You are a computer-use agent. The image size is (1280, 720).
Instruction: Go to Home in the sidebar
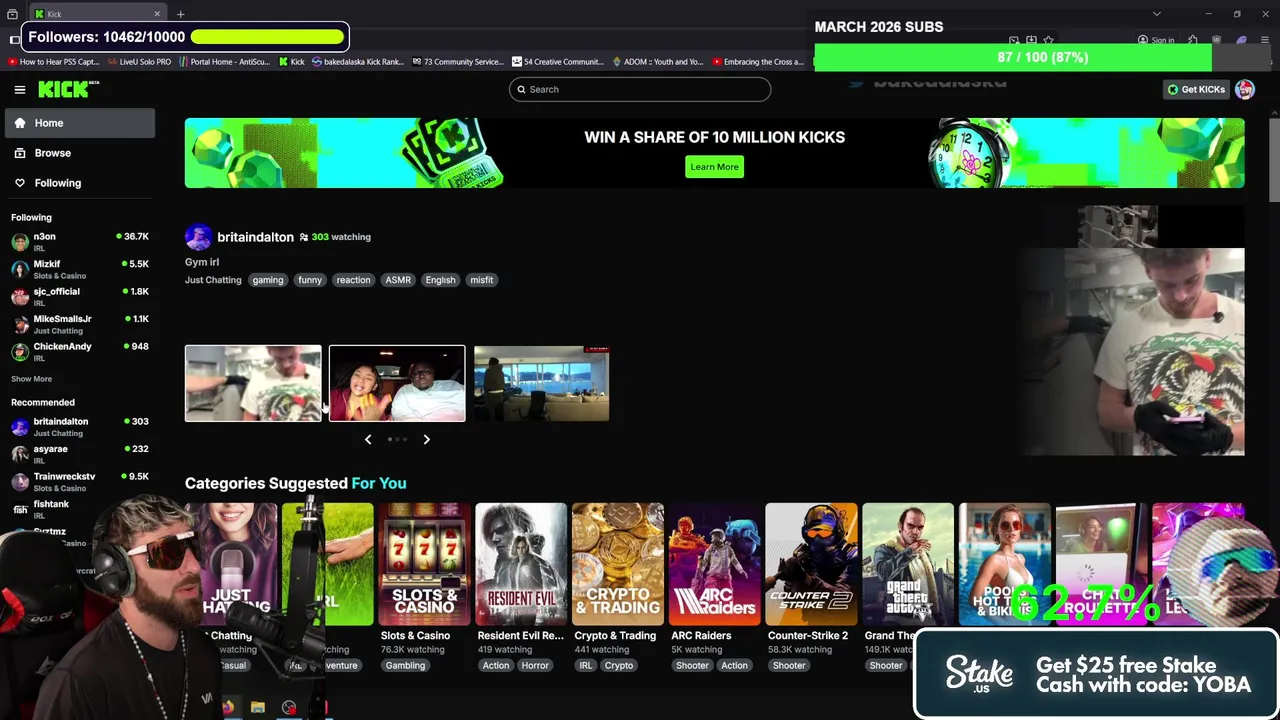80,123
